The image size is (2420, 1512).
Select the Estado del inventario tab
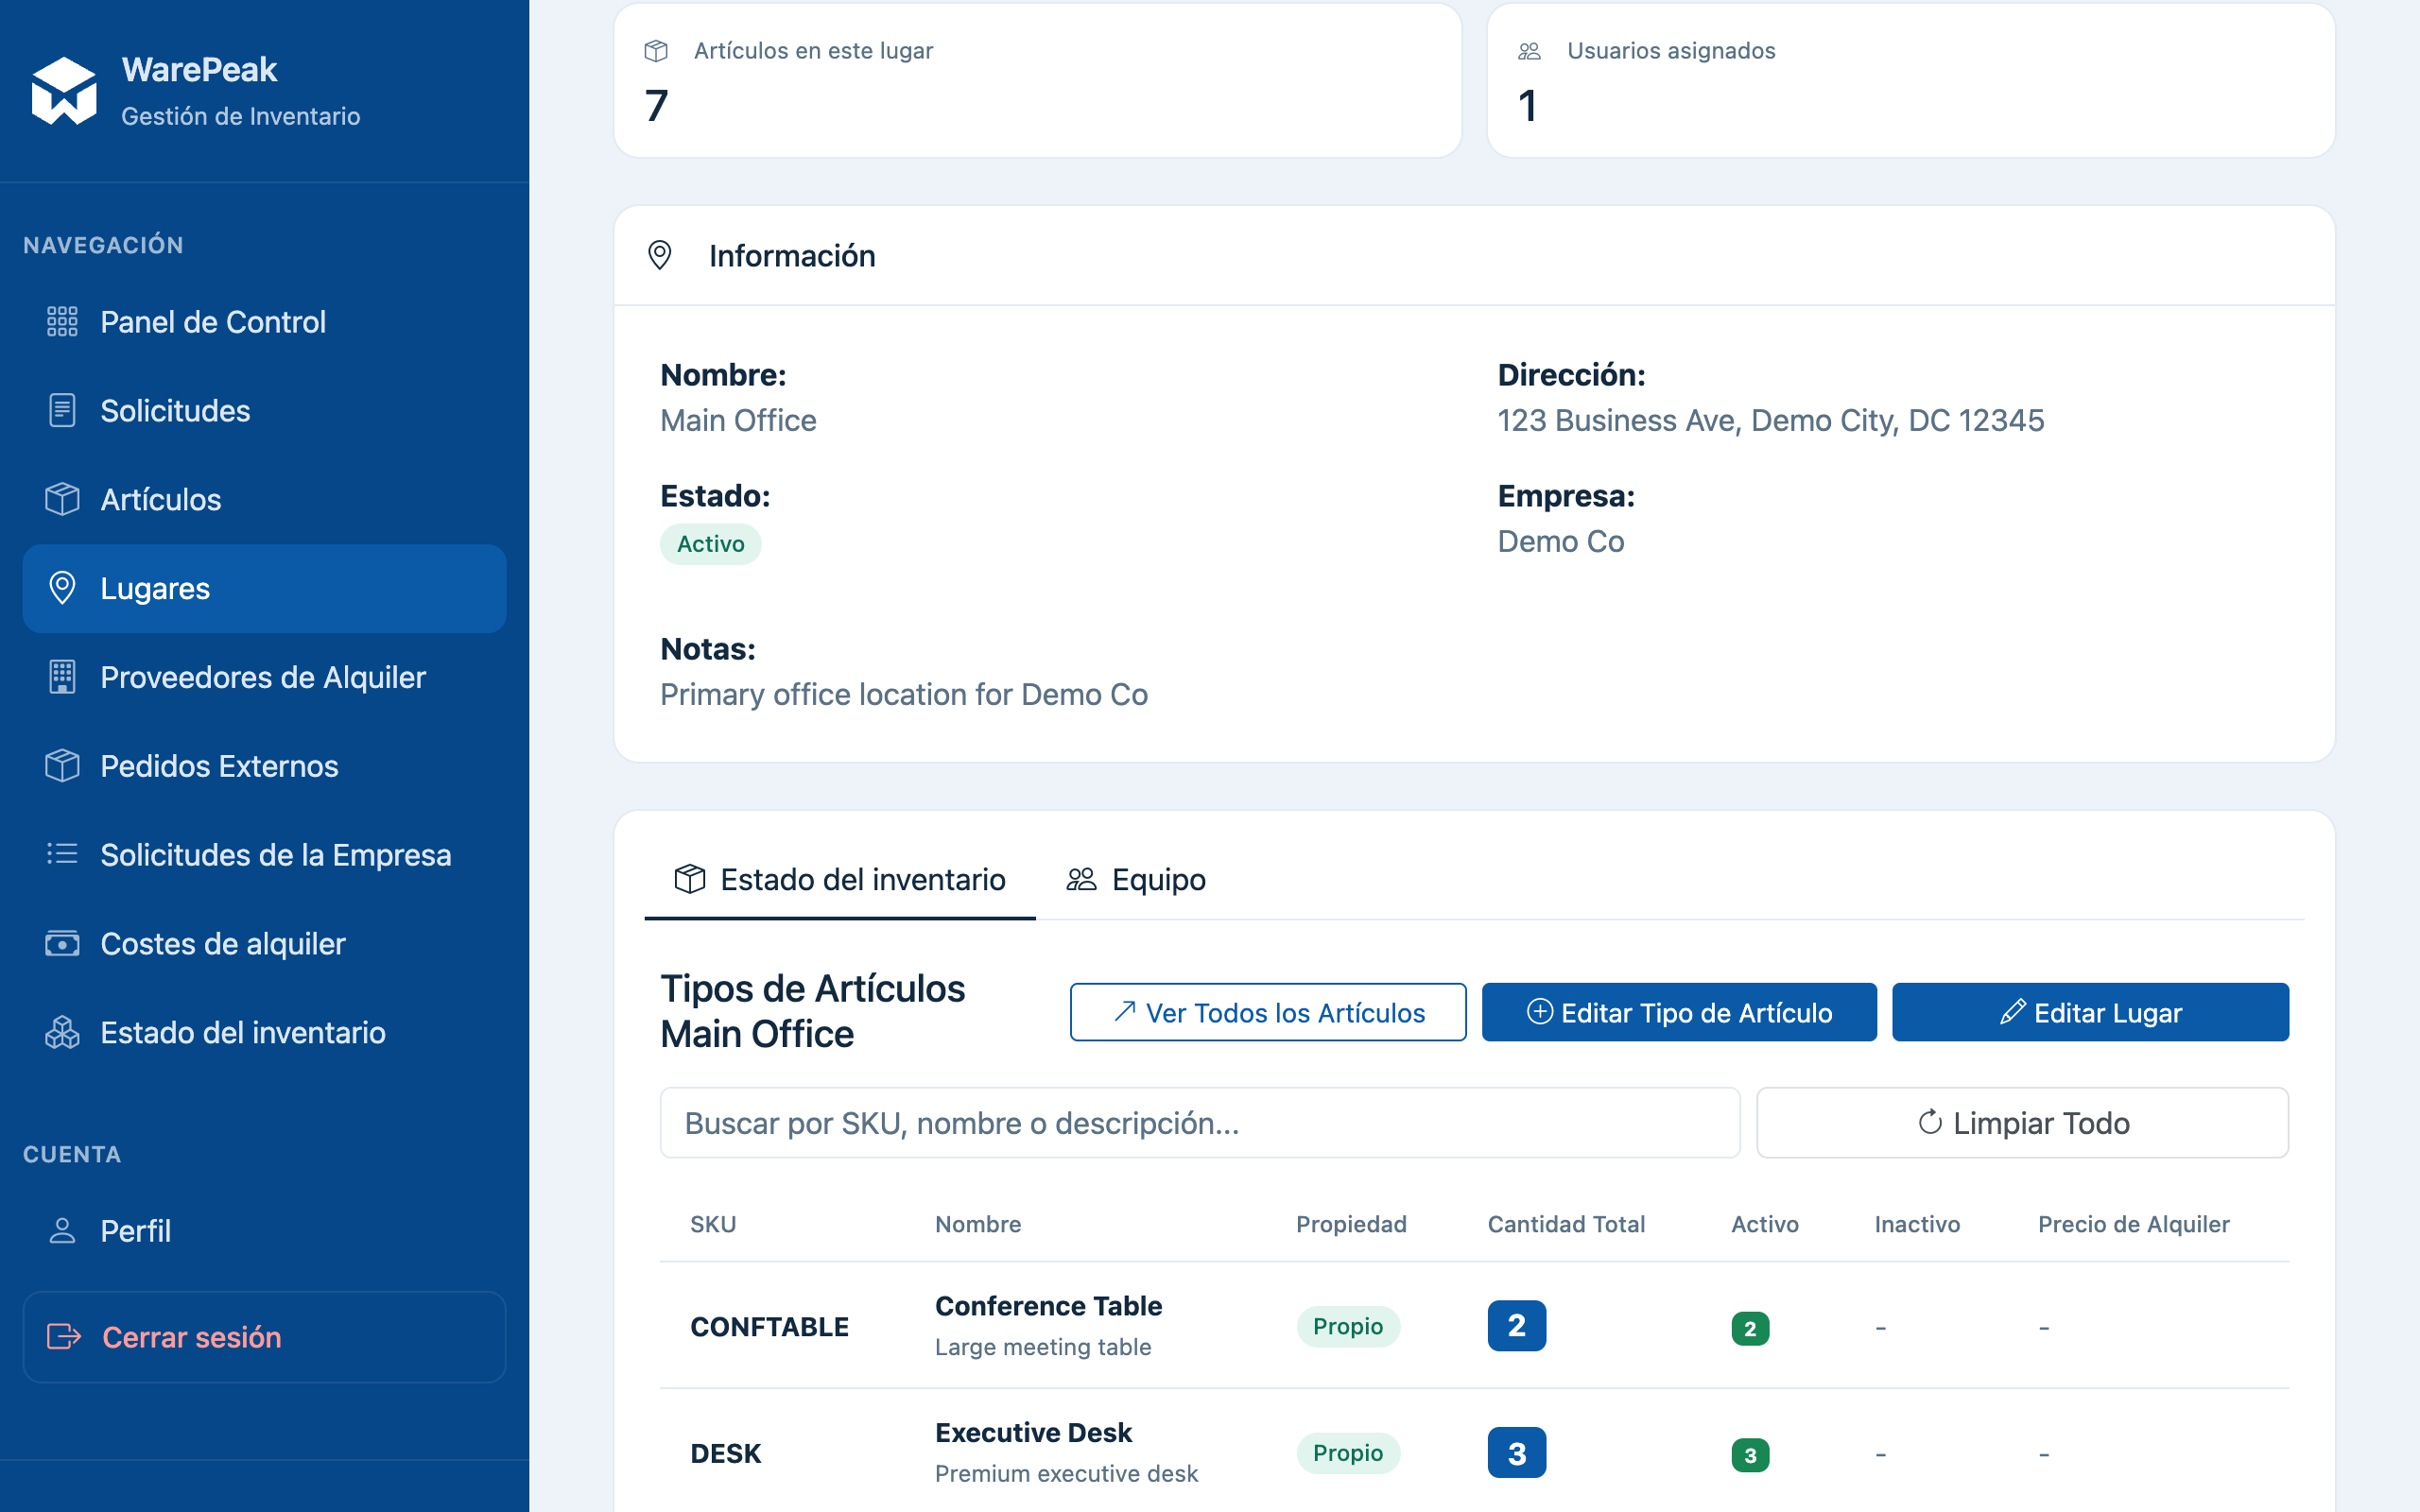pyautogui.click(x=840, y=879)
